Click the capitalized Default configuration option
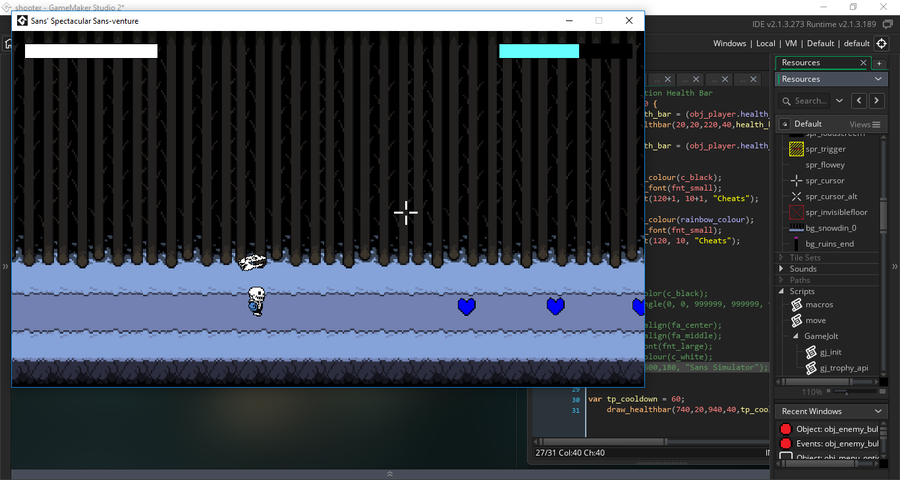This screenshot has width=900, height=480. tap(820, 44)
